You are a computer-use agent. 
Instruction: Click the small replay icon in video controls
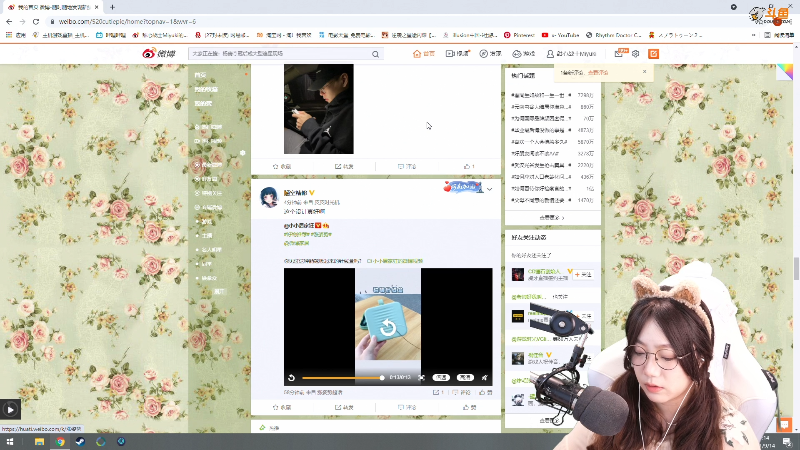click(x=291, y=378)
